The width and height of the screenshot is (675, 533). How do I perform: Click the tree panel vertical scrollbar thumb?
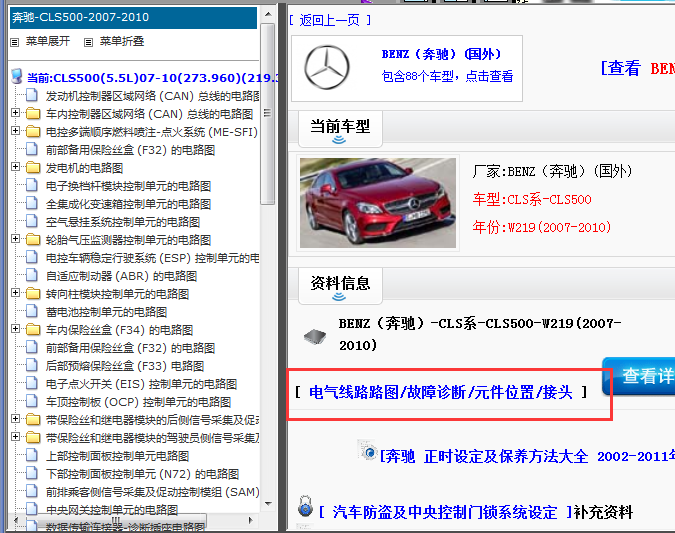(268, 114)
